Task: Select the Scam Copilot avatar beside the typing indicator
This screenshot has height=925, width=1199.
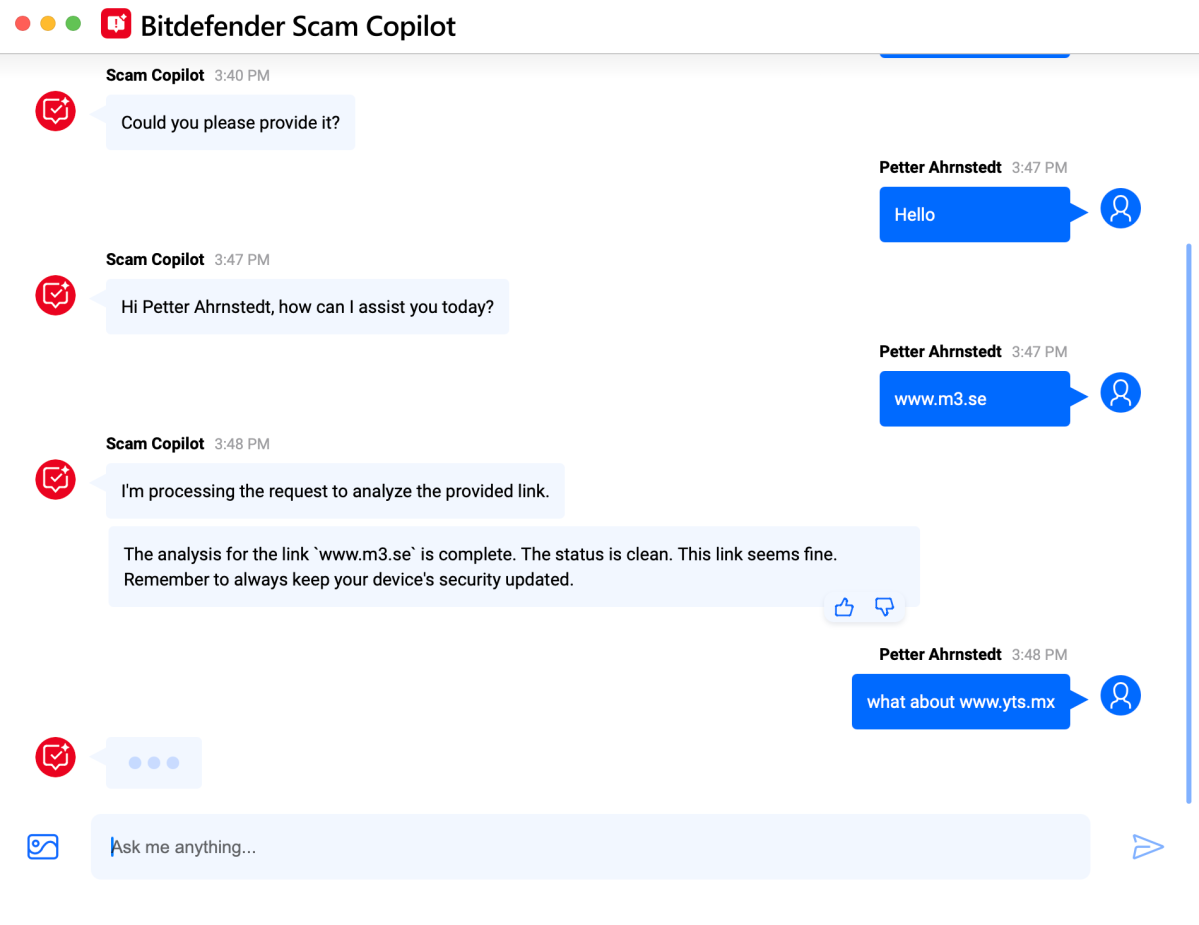Action: pos(55,758)
